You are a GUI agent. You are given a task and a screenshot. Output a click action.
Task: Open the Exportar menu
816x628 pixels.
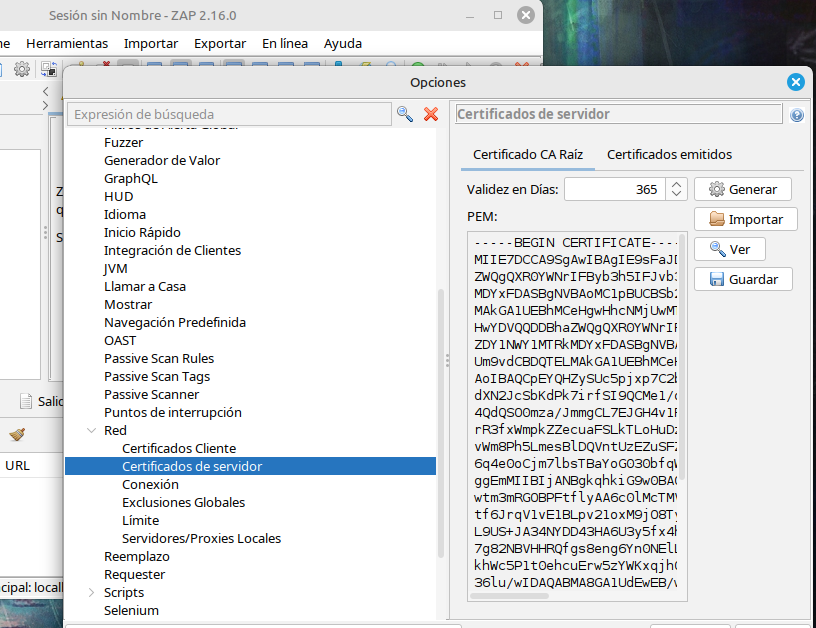220,44
